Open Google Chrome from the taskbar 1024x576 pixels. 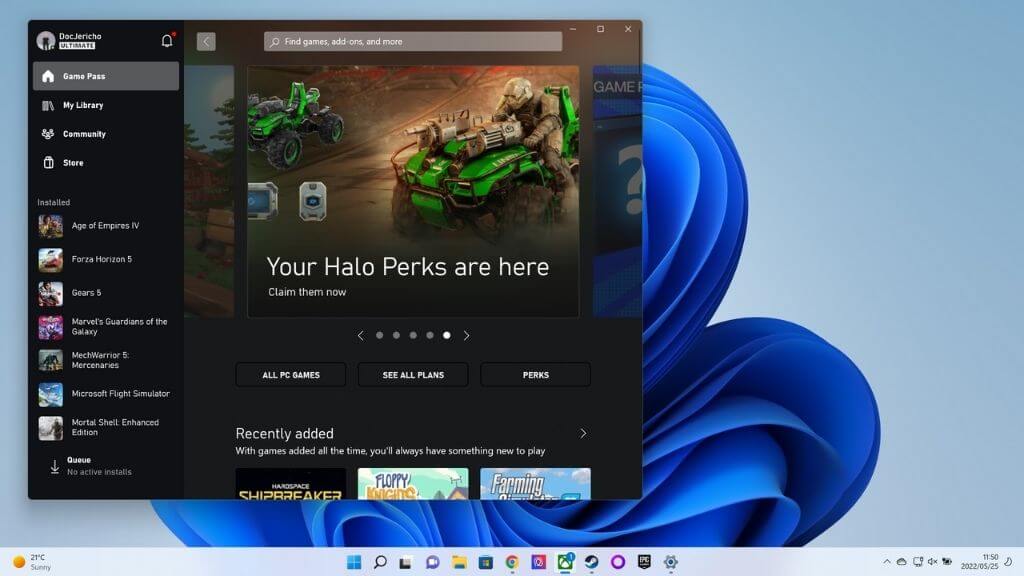point(512,562)
